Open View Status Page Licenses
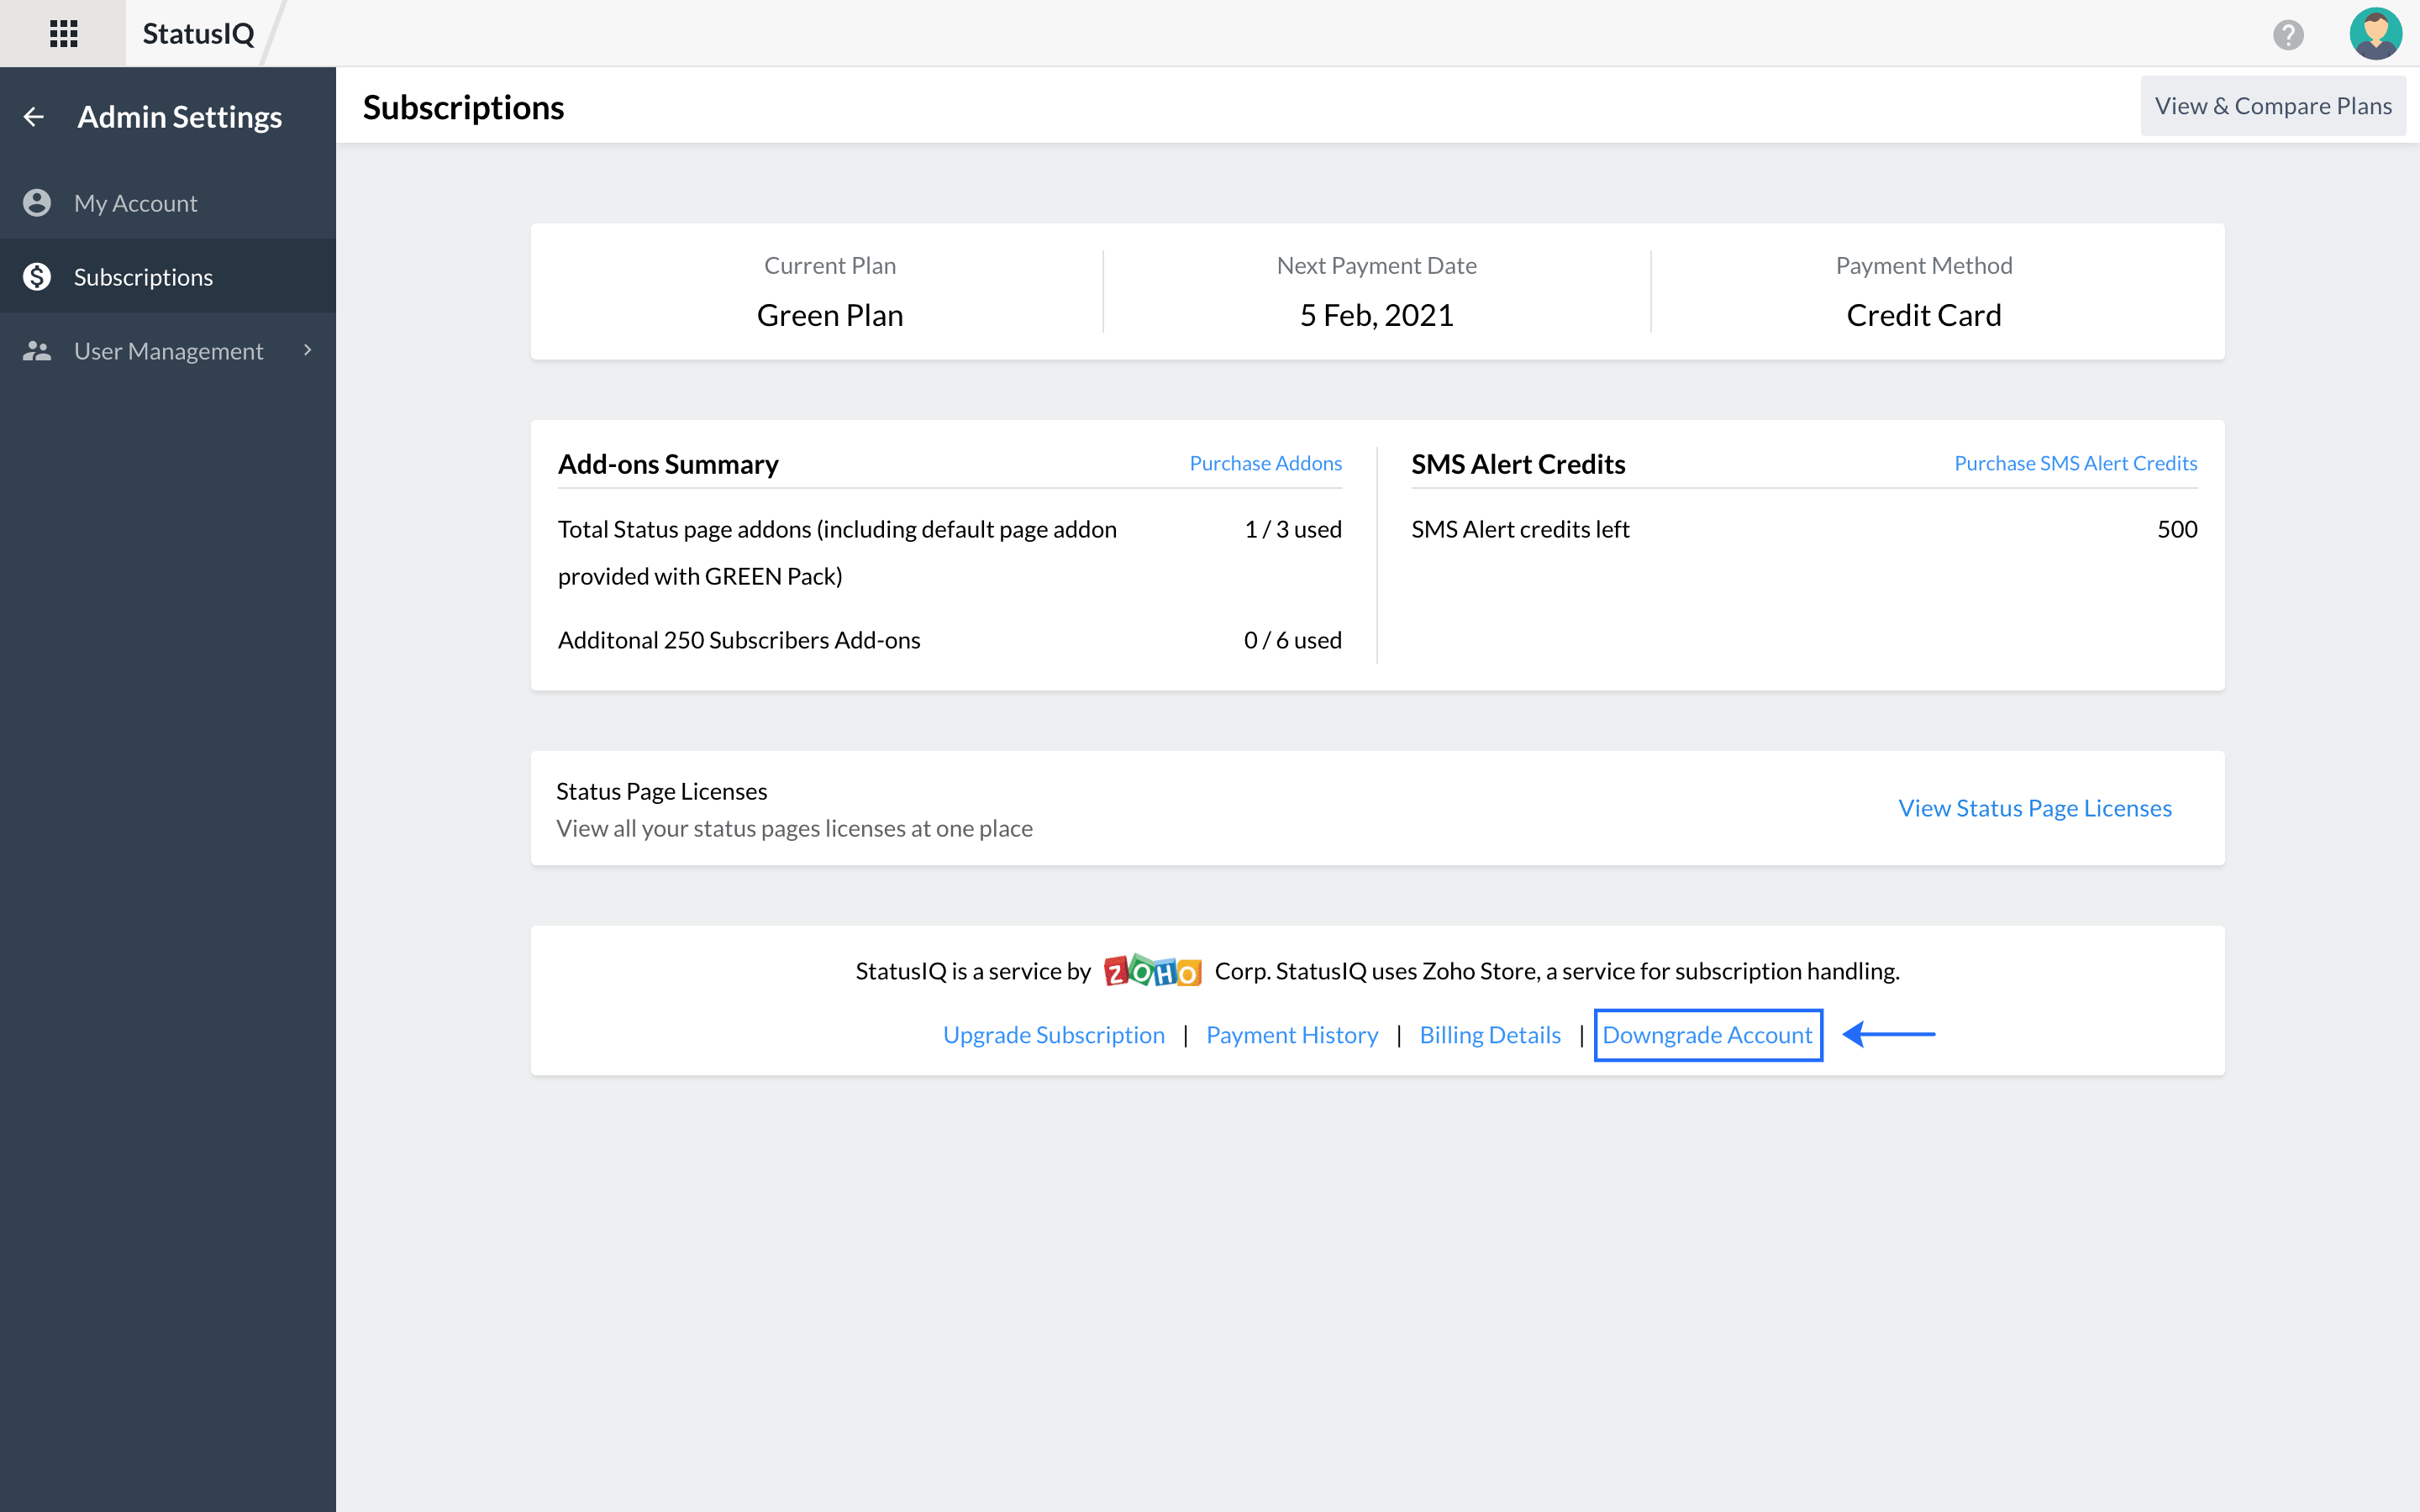 point(2034,807)
